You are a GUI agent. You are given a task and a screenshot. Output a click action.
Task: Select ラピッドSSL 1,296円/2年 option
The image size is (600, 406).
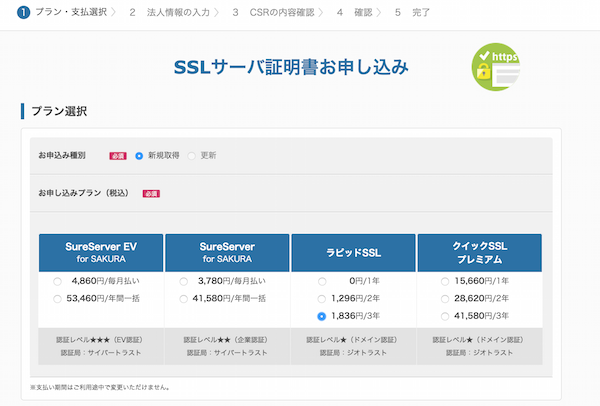pyautogui.click(x=322, y=299)
